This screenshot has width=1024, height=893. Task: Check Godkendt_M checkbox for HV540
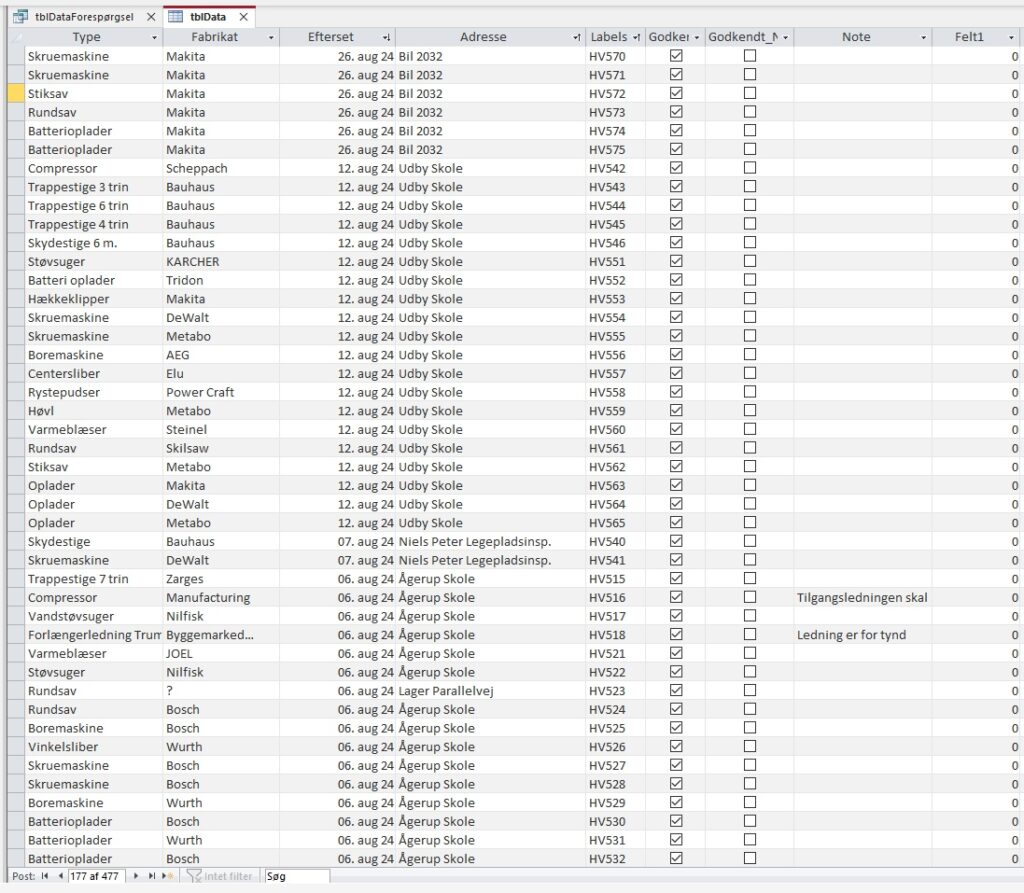[750, 541]
